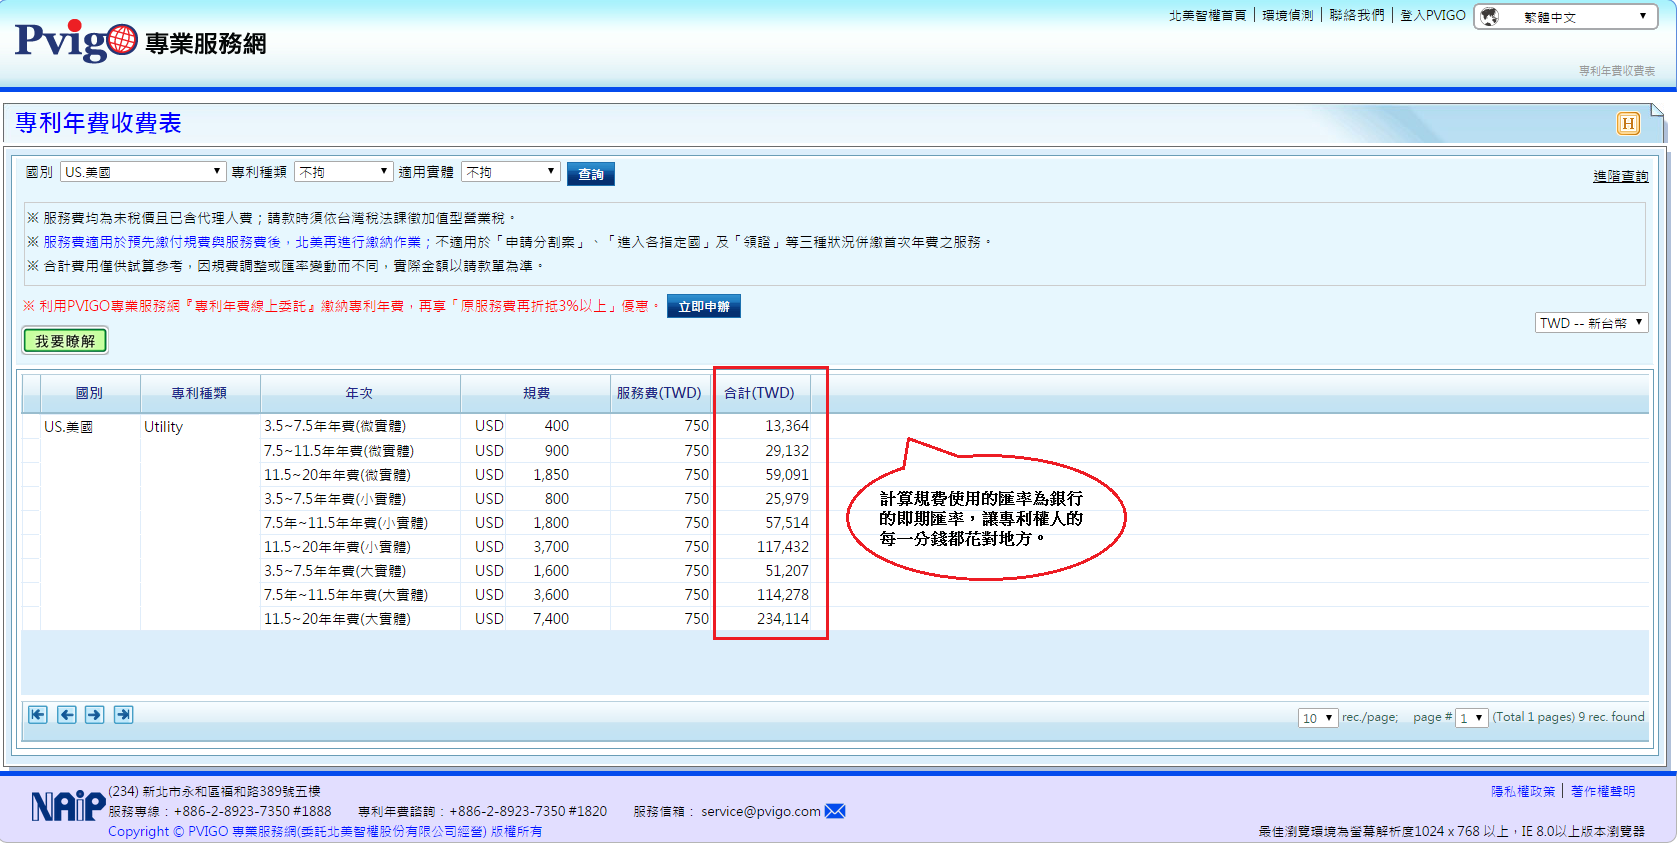
Task: Open 登入PVIGO login link
Action: (1432, 15)
